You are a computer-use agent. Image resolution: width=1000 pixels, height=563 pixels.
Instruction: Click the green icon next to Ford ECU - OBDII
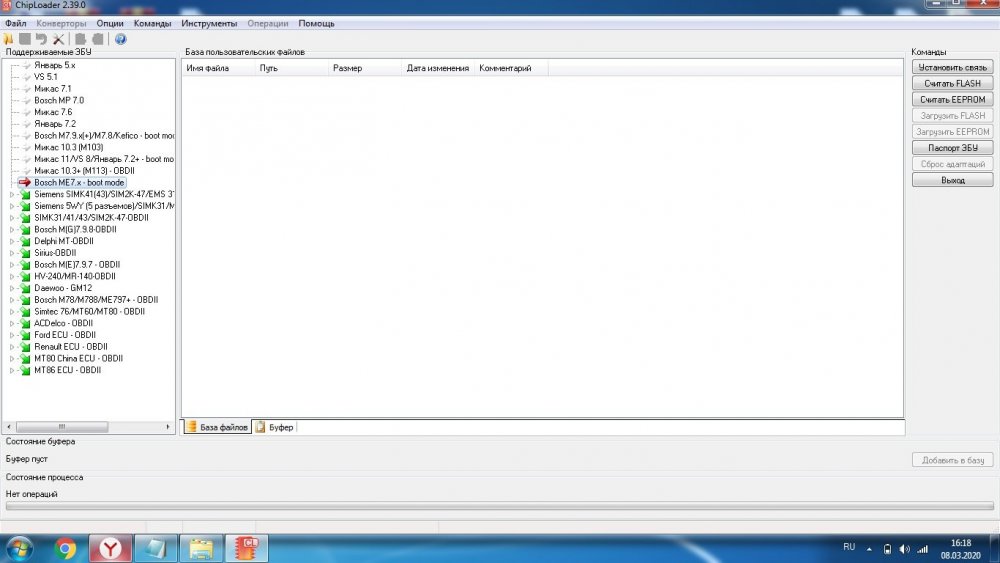coord(26,335)
